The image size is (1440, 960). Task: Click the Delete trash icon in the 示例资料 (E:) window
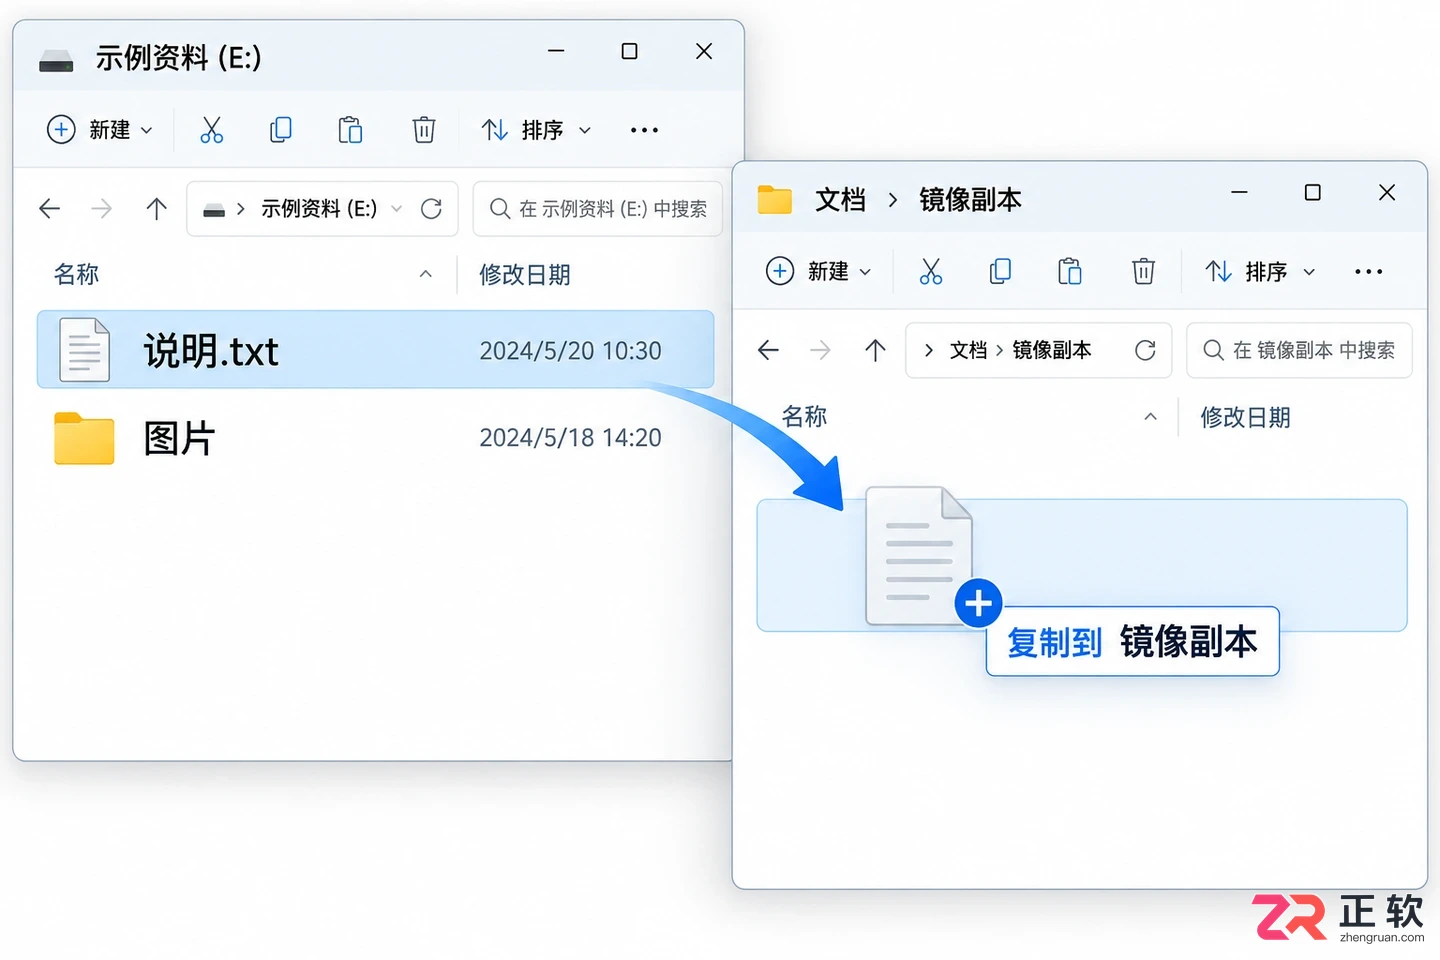424,130
